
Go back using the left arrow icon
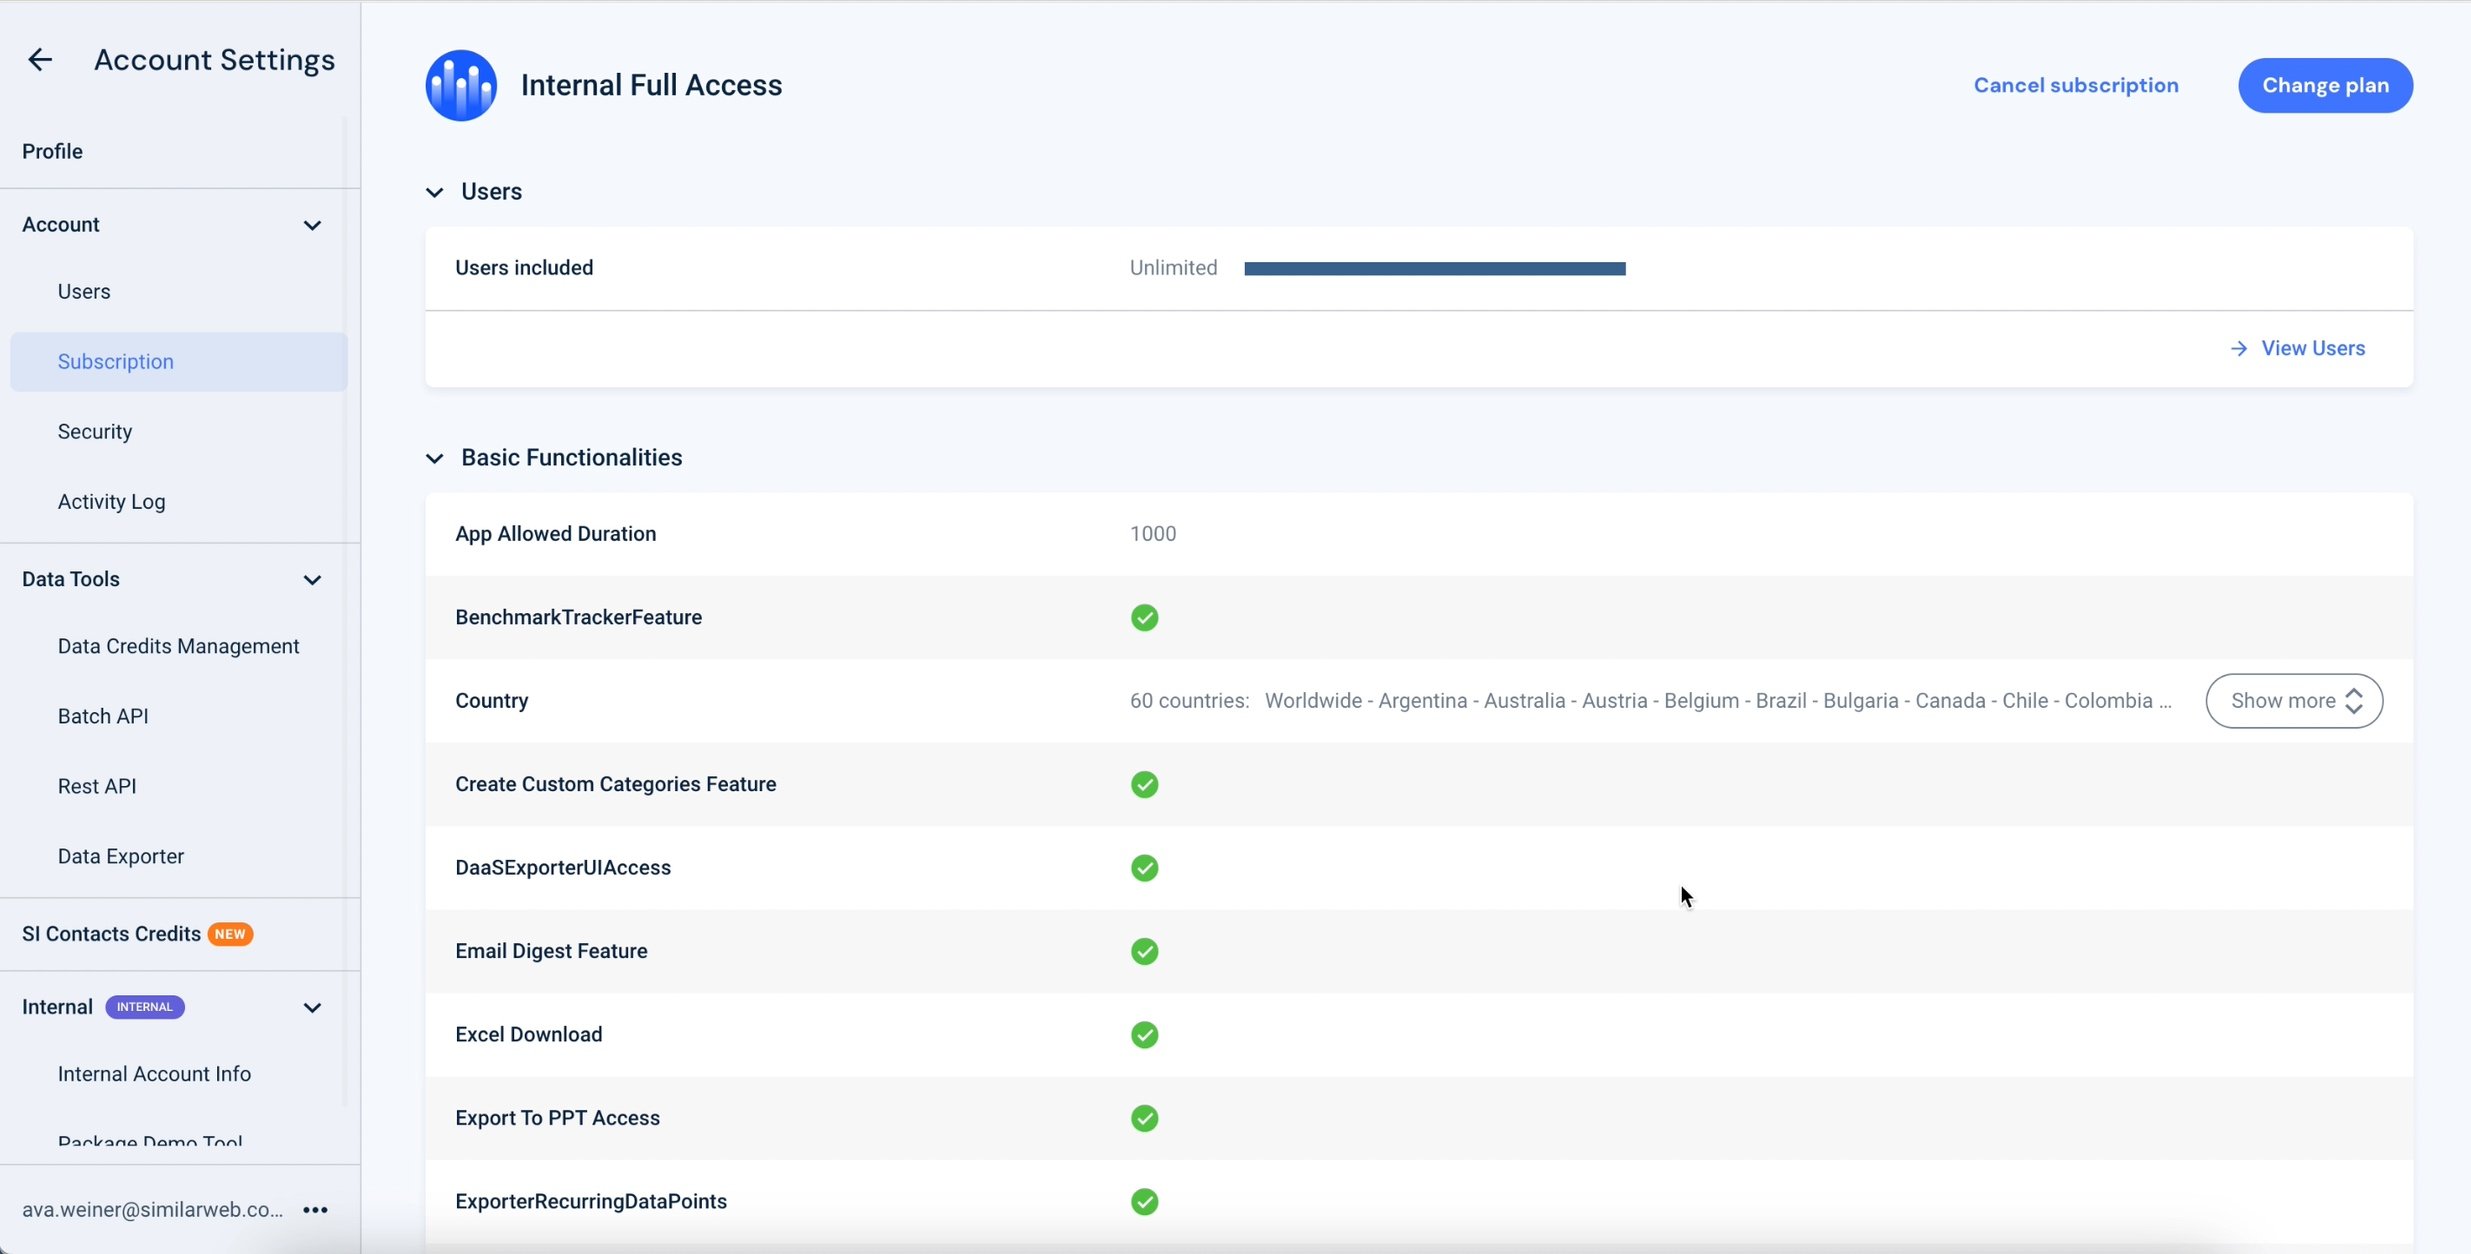[40, 60]
